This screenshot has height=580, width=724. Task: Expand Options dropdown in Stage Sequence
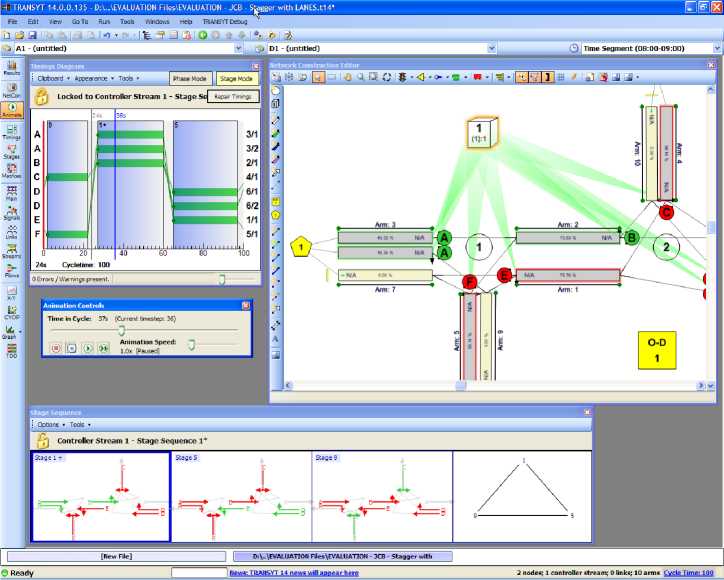[x=51, y=424]
